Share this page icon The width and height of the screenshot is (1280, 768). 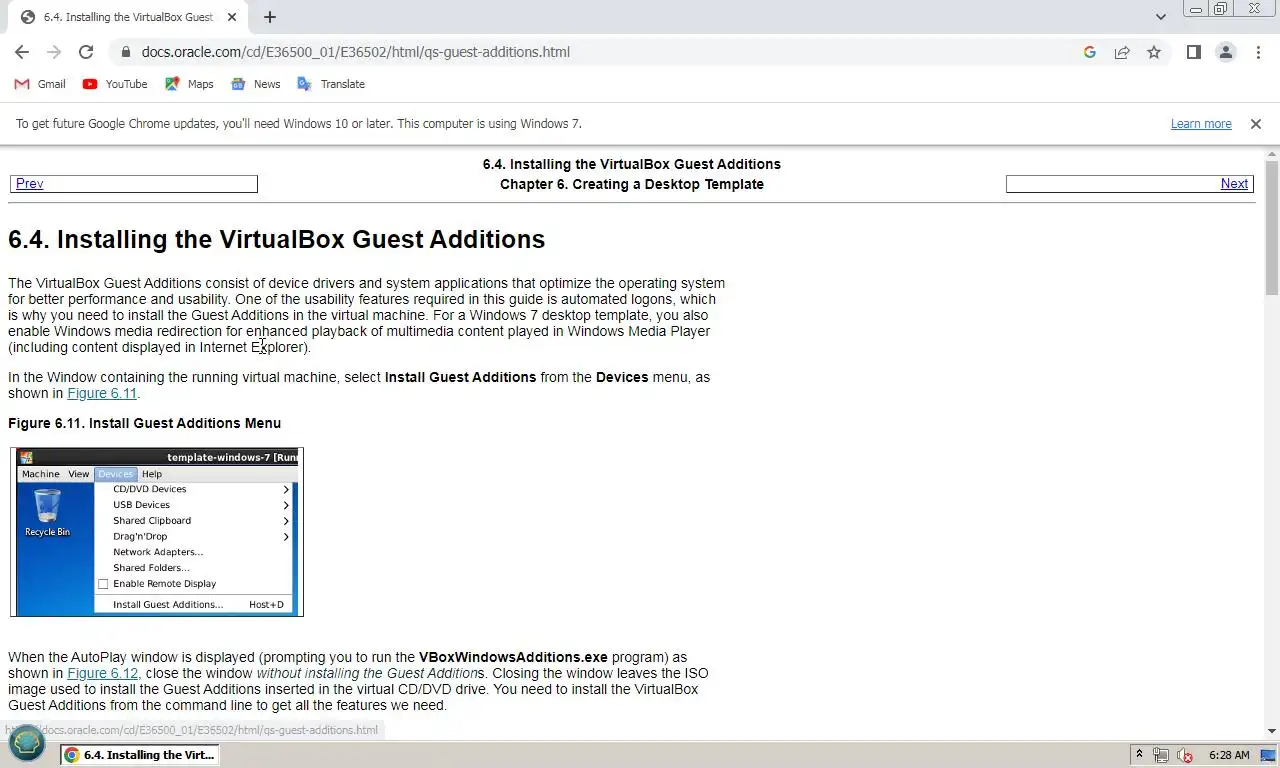[x=1122, y=52]
